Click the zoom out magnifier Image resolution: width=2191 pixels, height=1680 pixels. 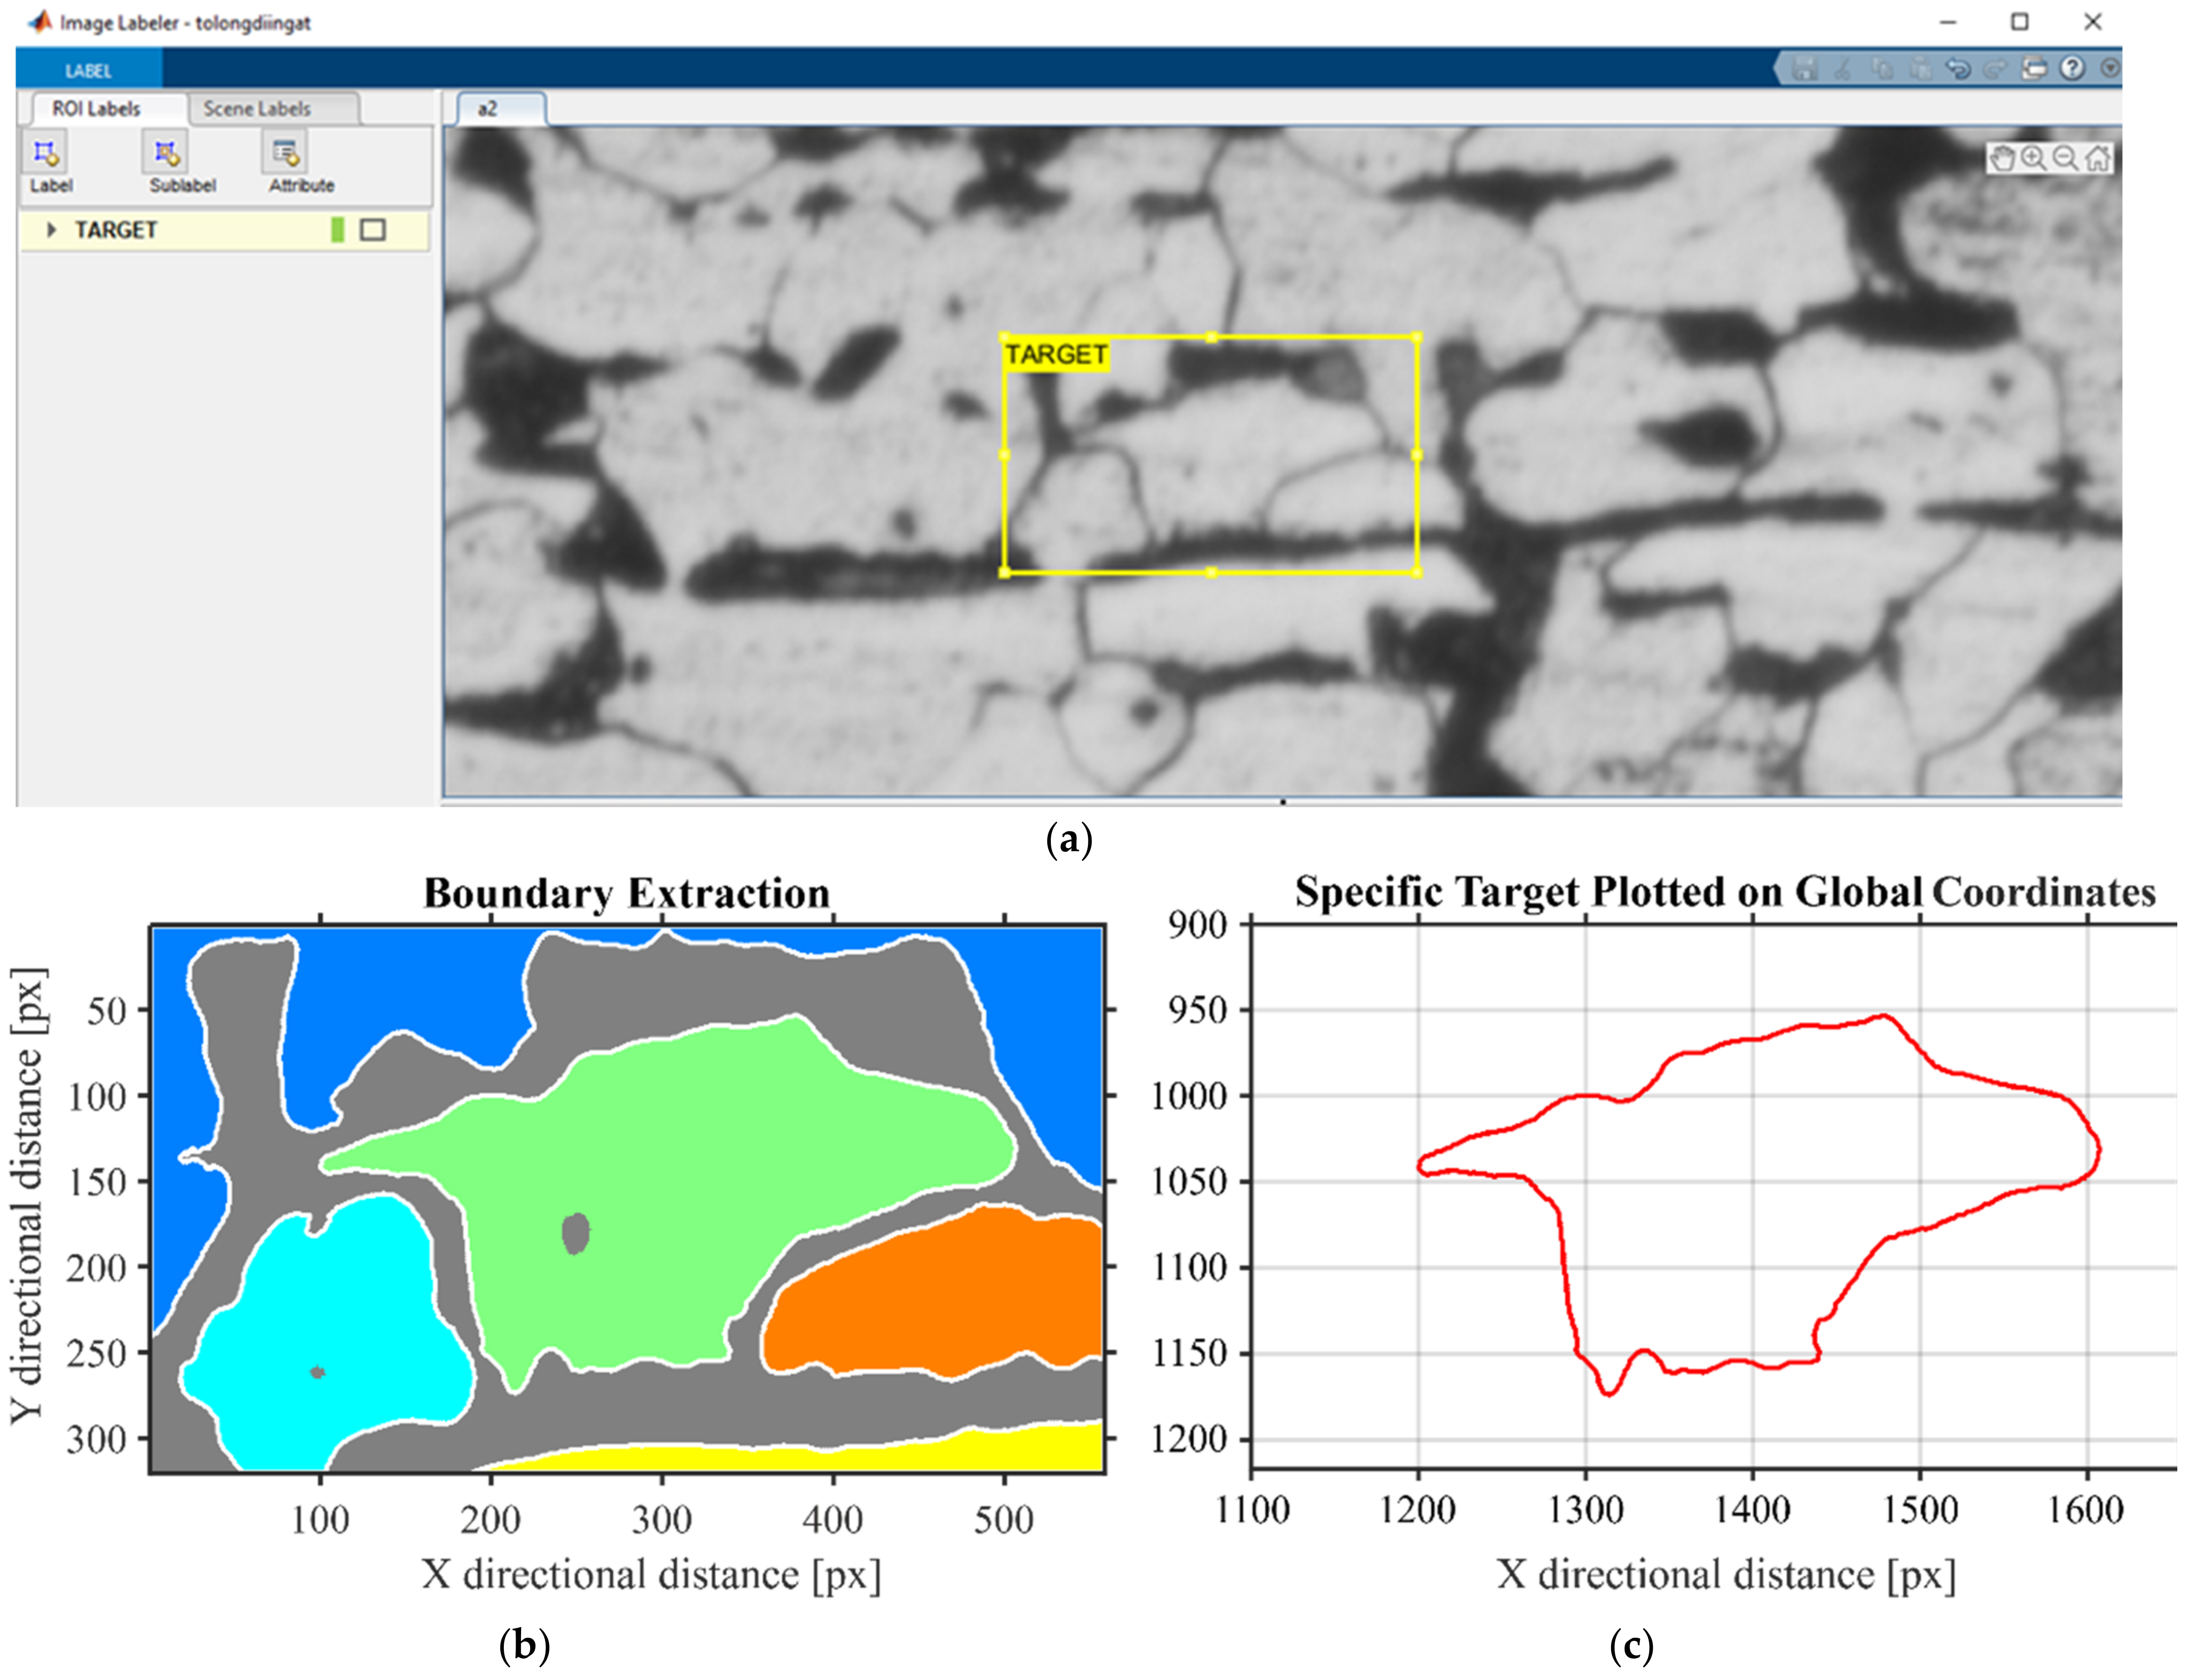coord(2065,158)
